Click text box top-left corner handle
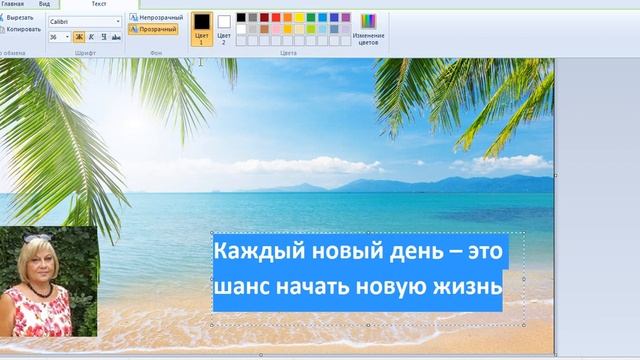 point(212,233)
